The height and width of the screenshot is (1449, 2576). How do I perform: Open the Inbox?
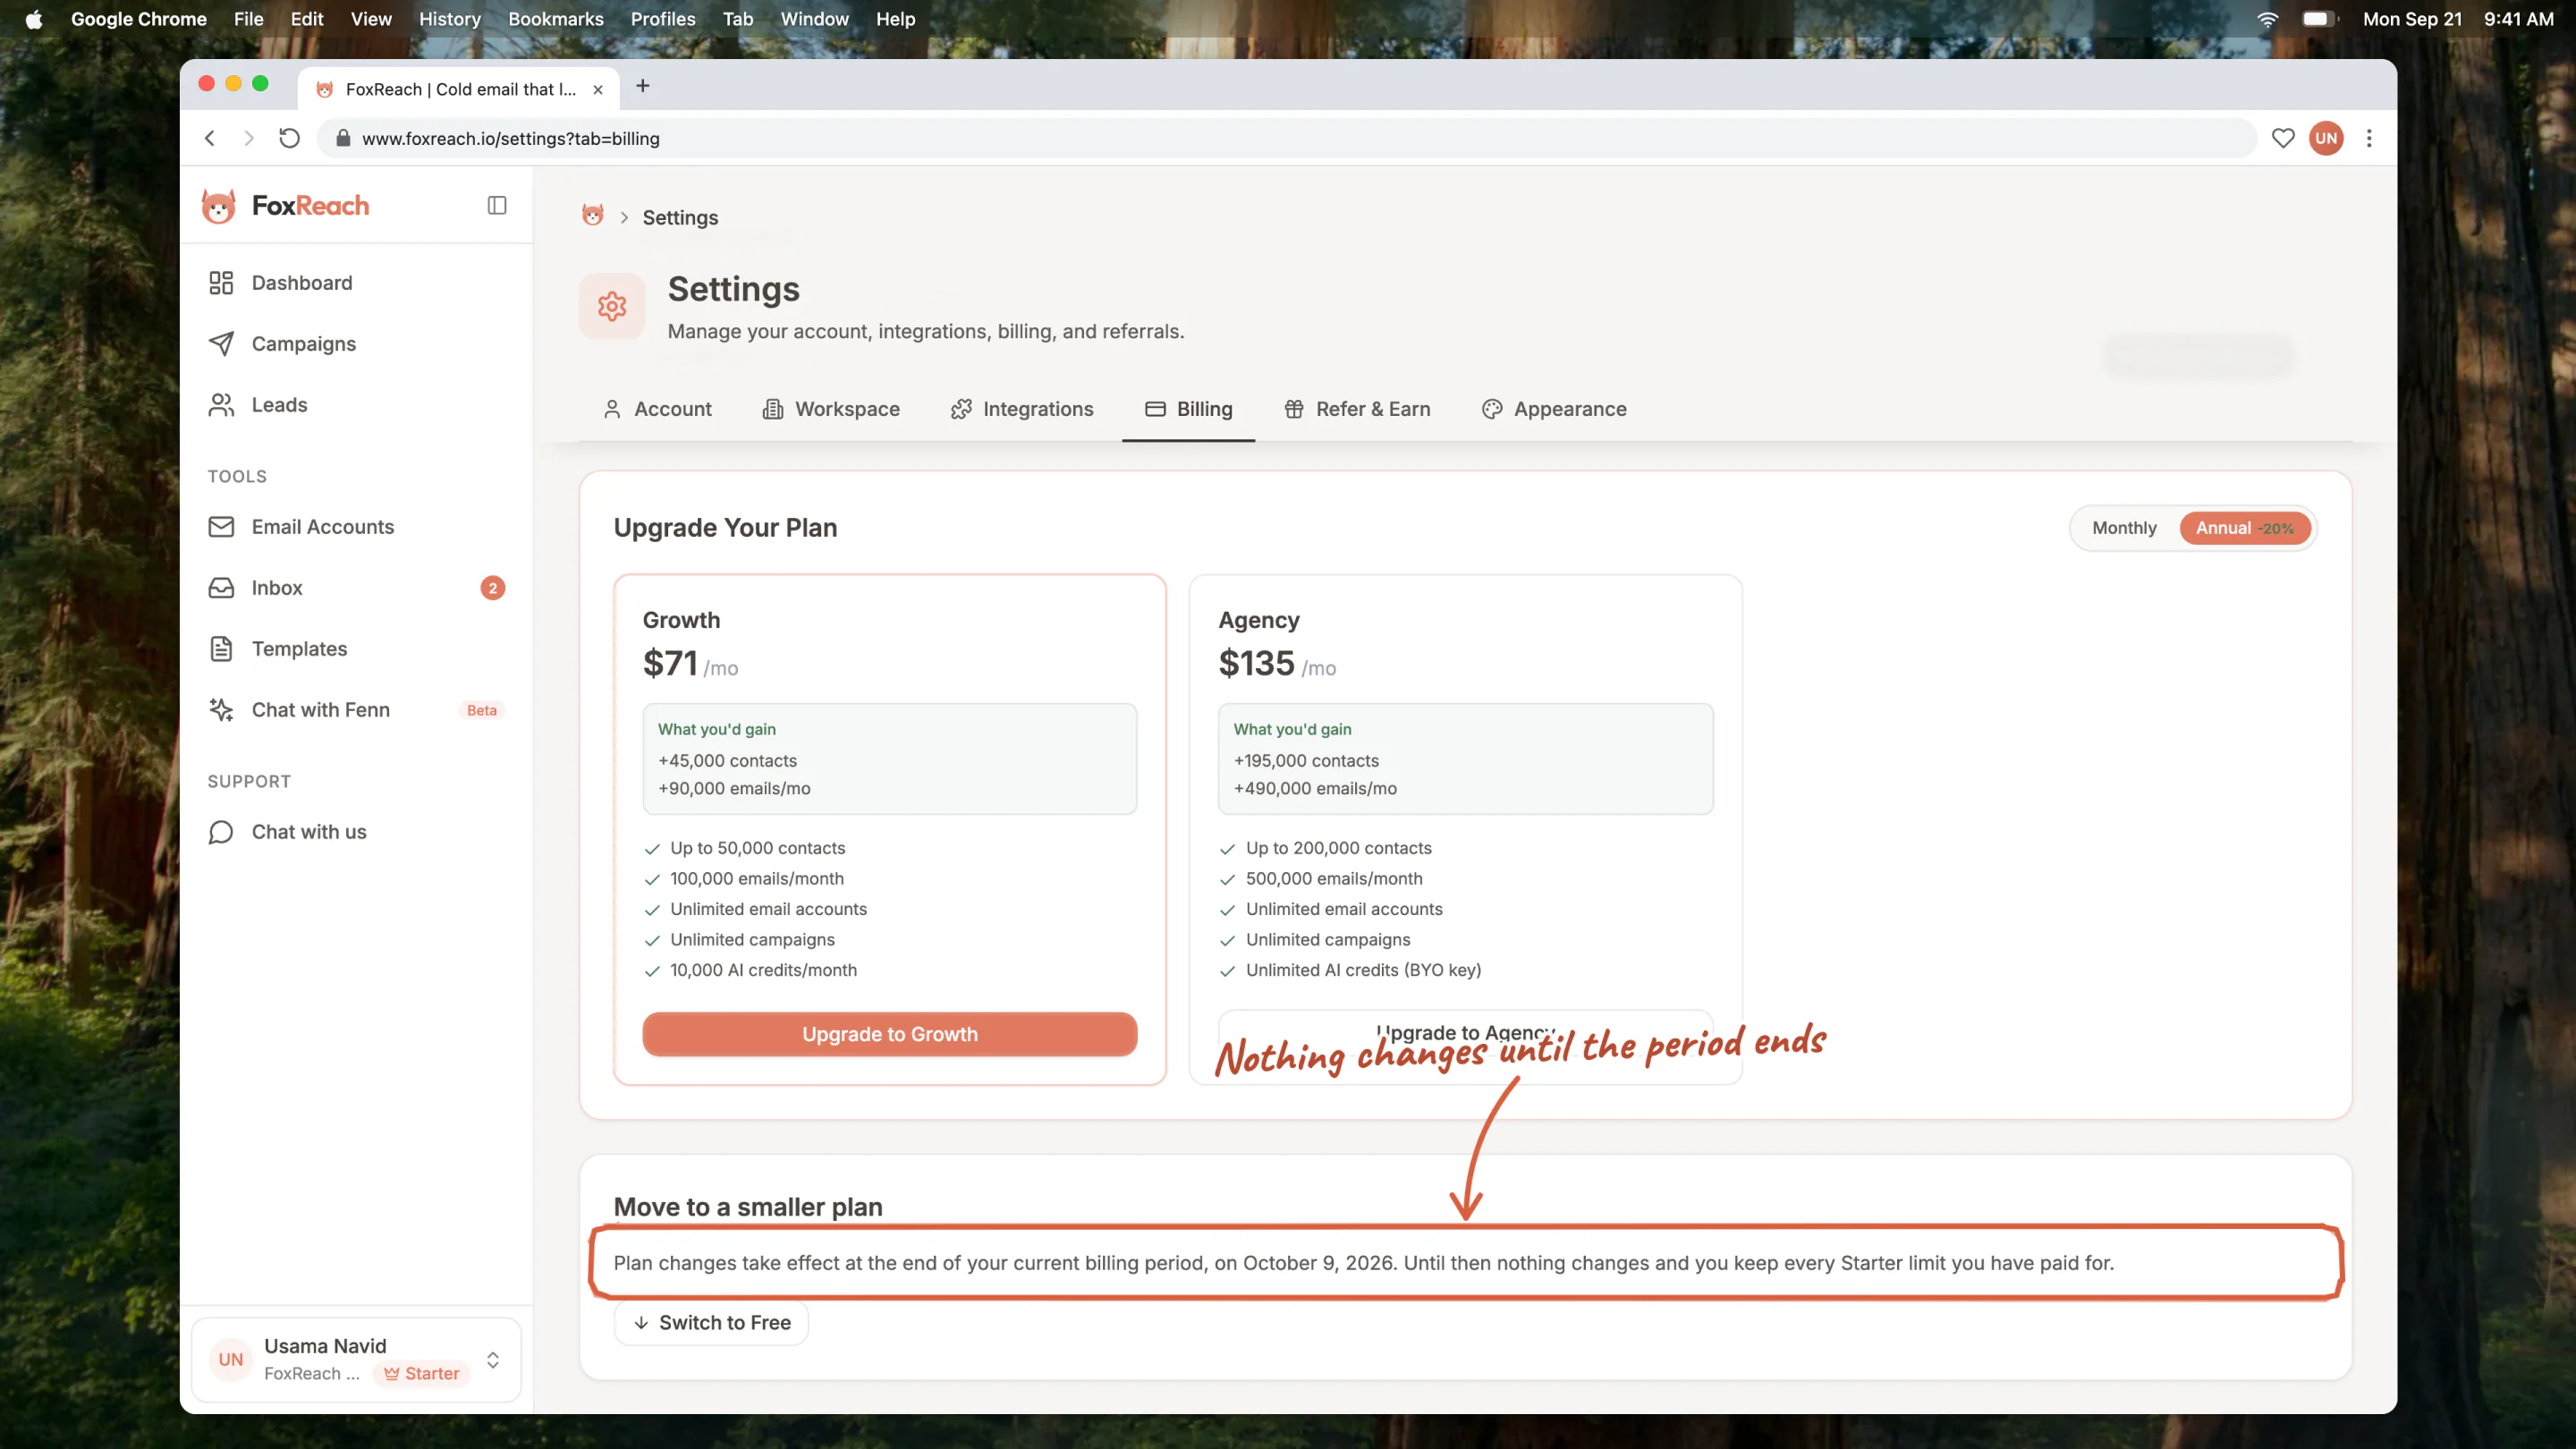(x=356, y=588)
